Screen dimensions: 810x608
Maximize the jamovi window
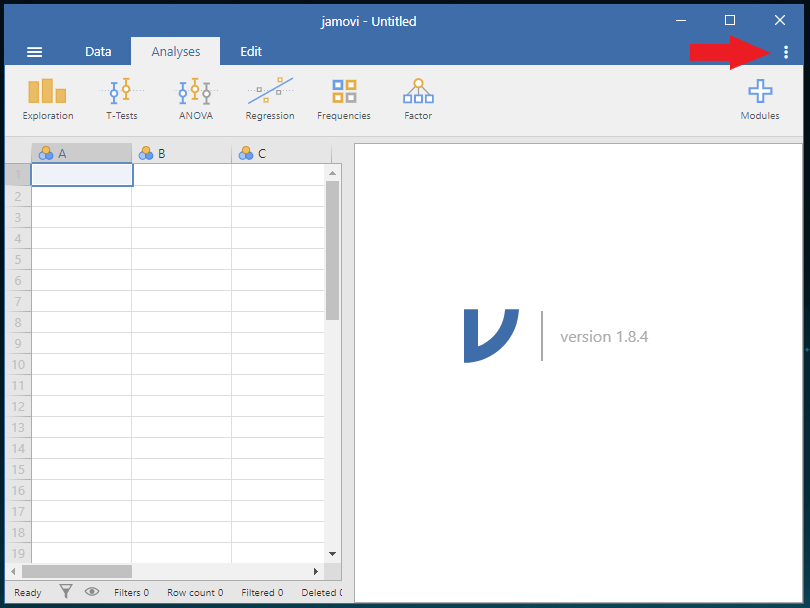pyautogui.click(x=729, y=20)
